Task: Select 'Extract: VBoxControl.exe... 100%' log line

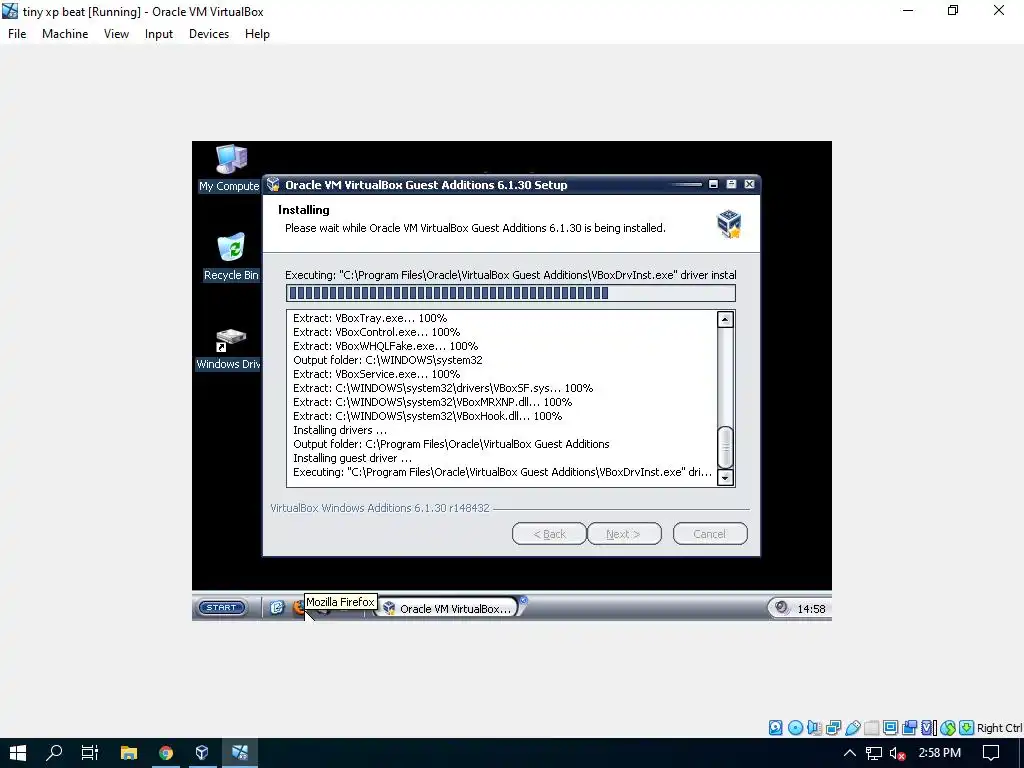Action: (376, 332)
